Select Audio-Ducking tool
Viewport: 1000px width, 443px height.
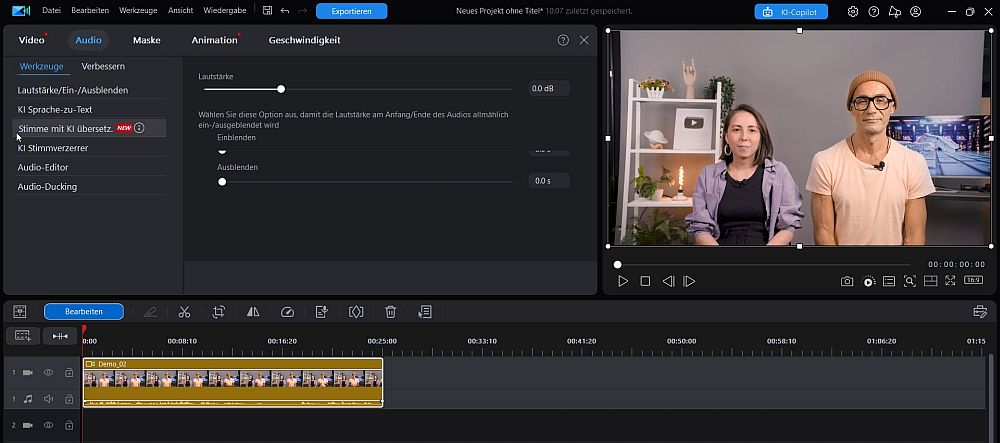point(89,187)
